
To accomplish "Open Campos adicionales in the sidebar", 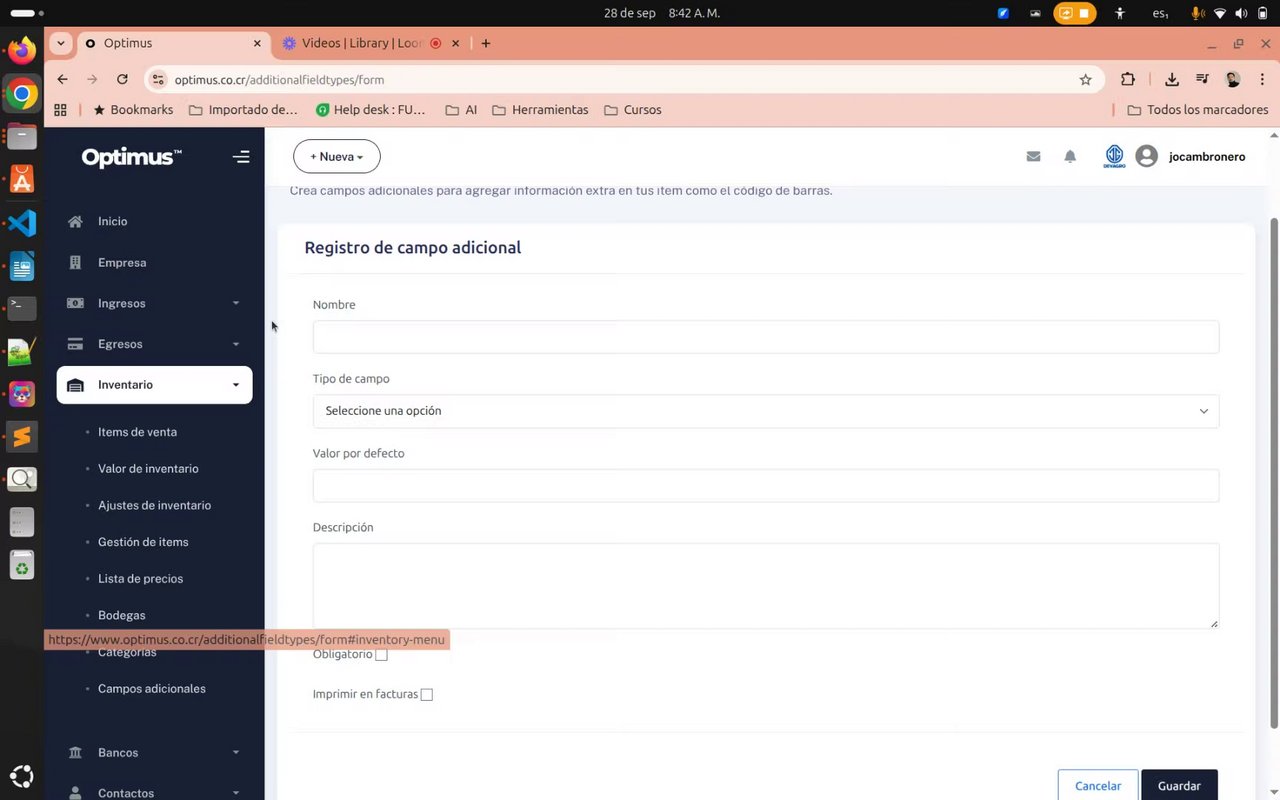I will [x=152, y=689].
